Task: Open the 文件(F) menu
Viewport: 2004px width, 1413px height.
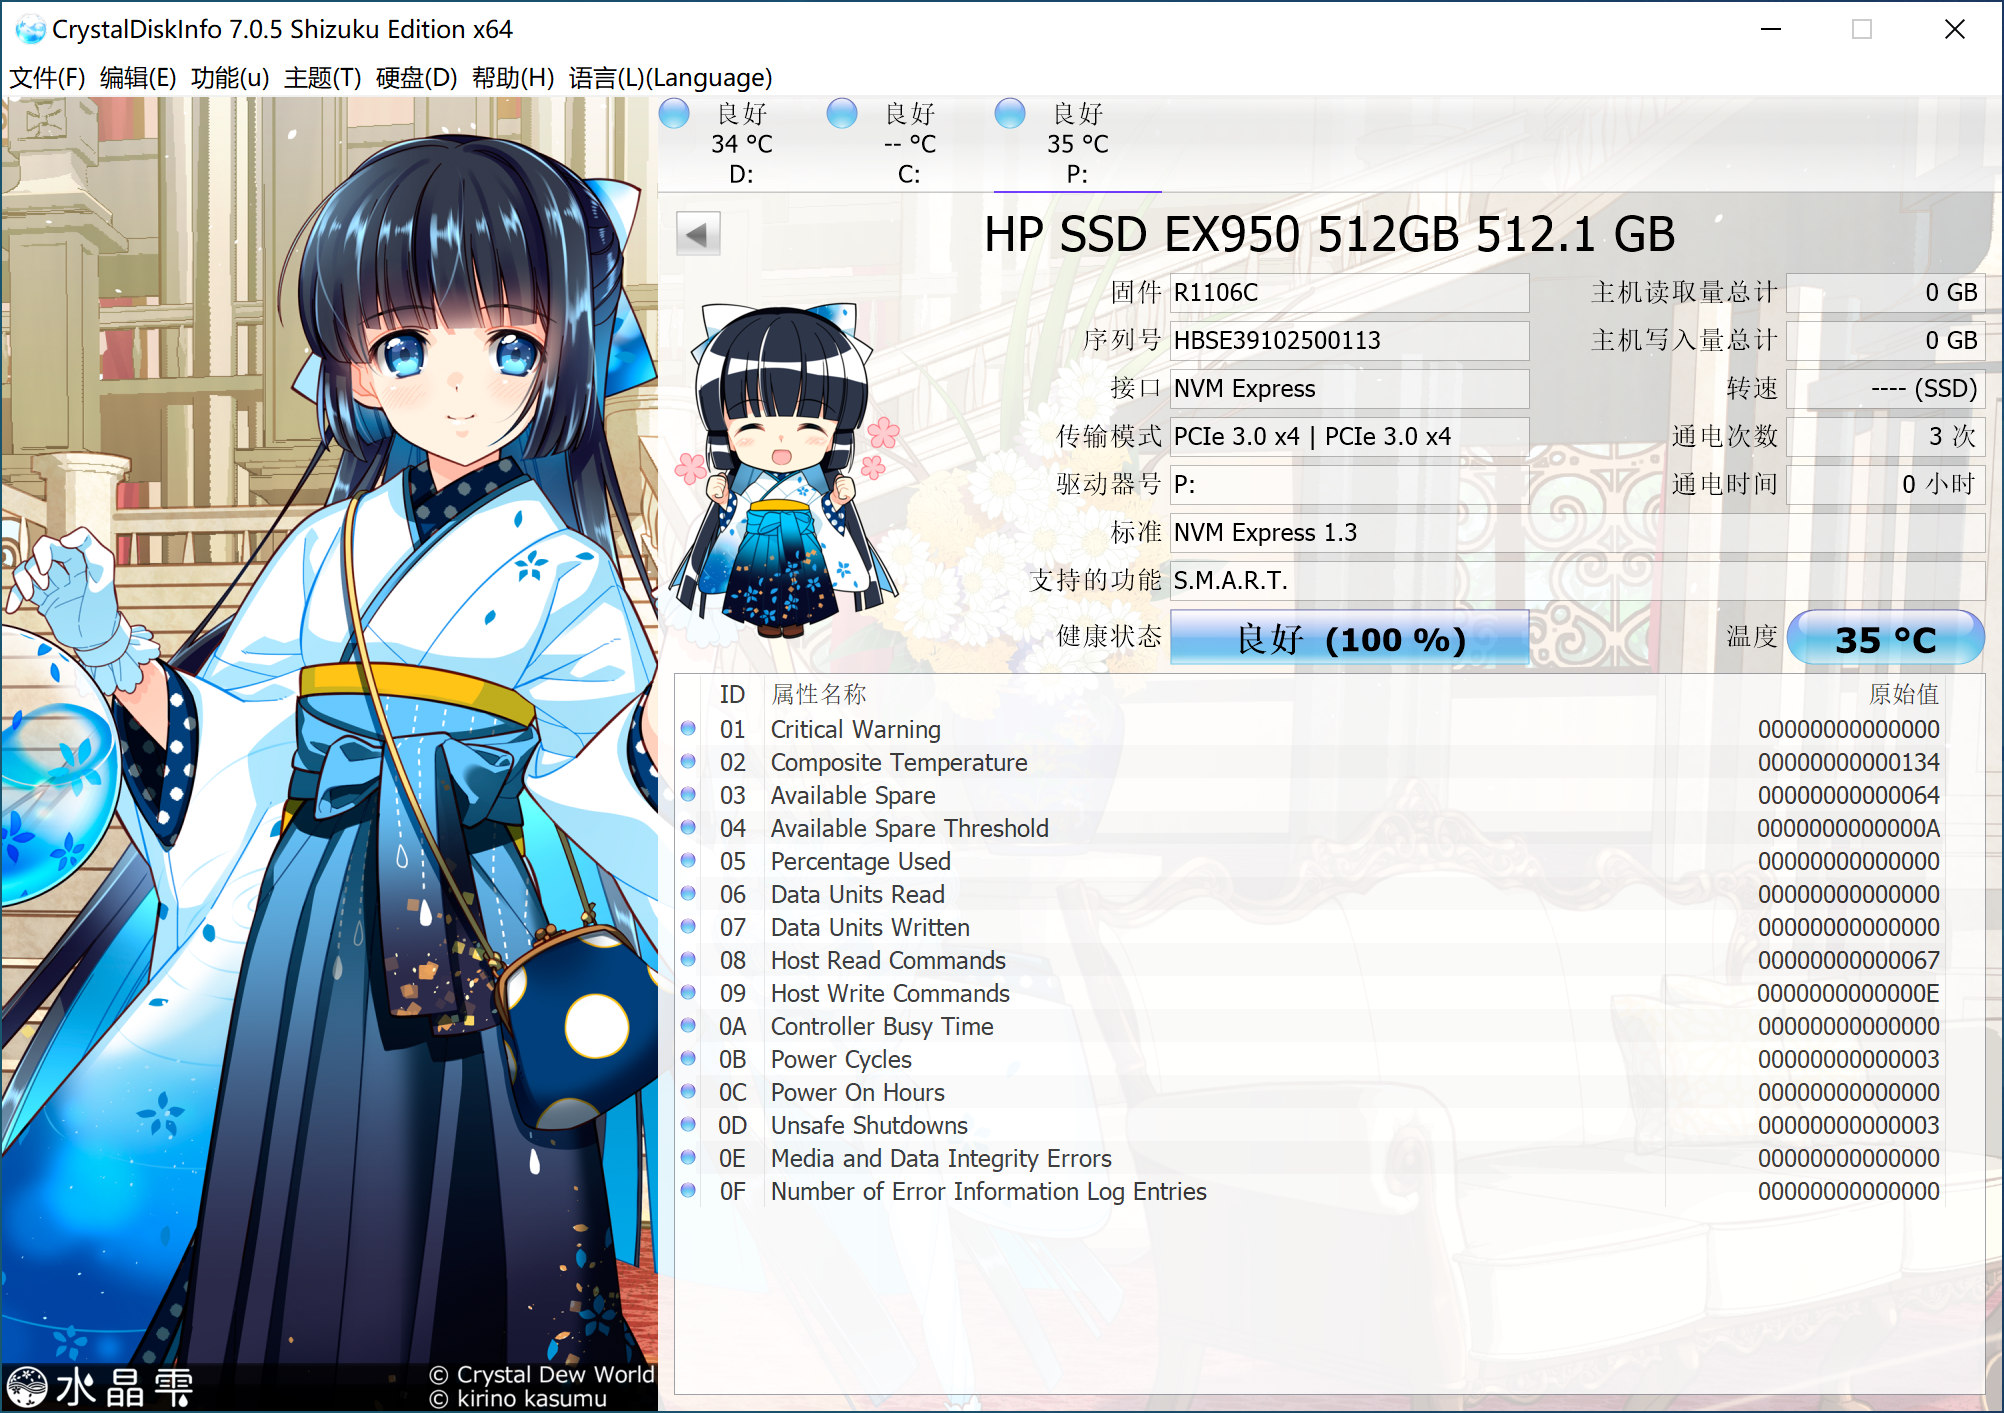Action: [x=47, y=78]
